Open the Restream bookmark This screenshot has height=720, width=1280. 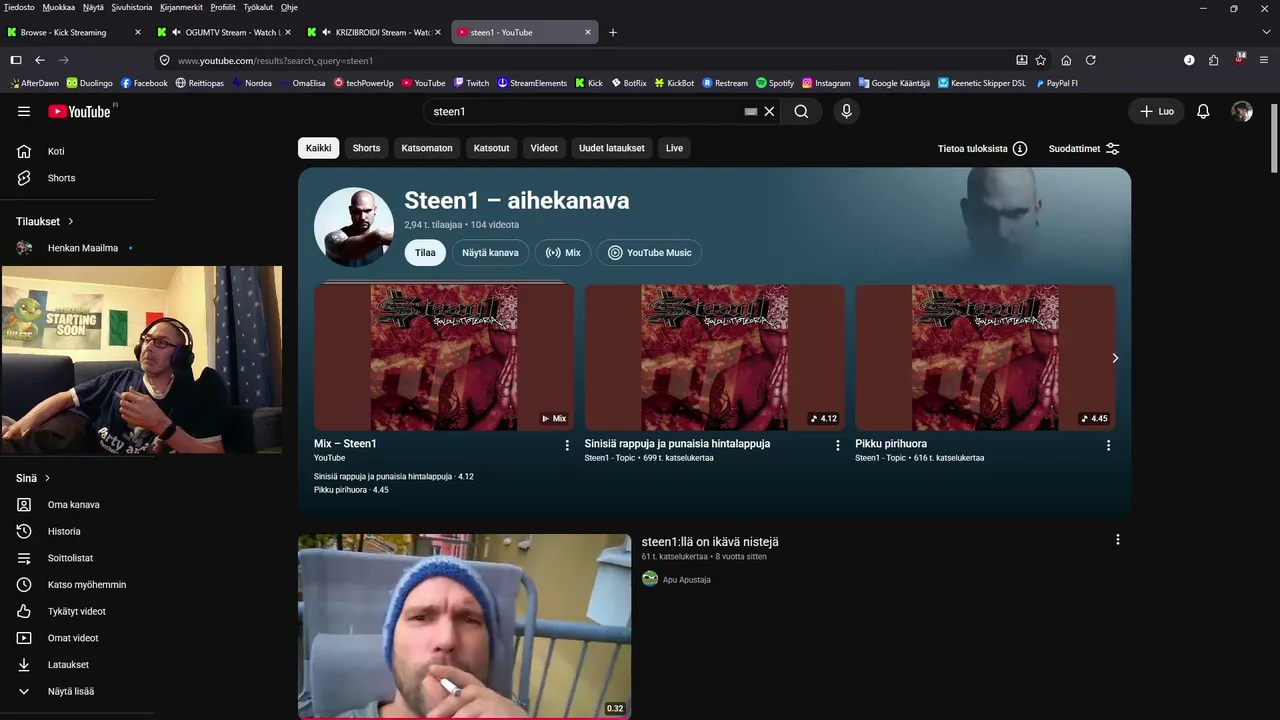725,83
